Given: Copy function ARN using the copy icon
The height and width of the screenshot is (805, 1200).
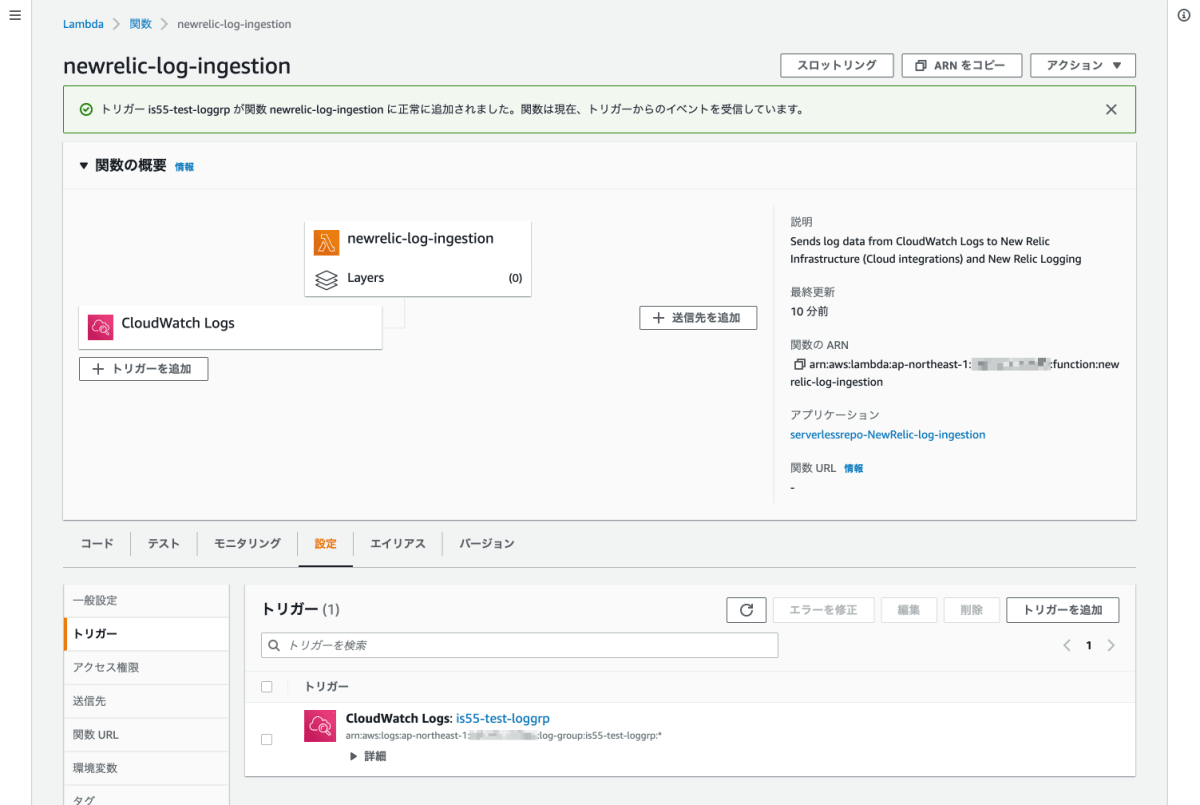Looking at the screenshot, I should coord(798,365).
